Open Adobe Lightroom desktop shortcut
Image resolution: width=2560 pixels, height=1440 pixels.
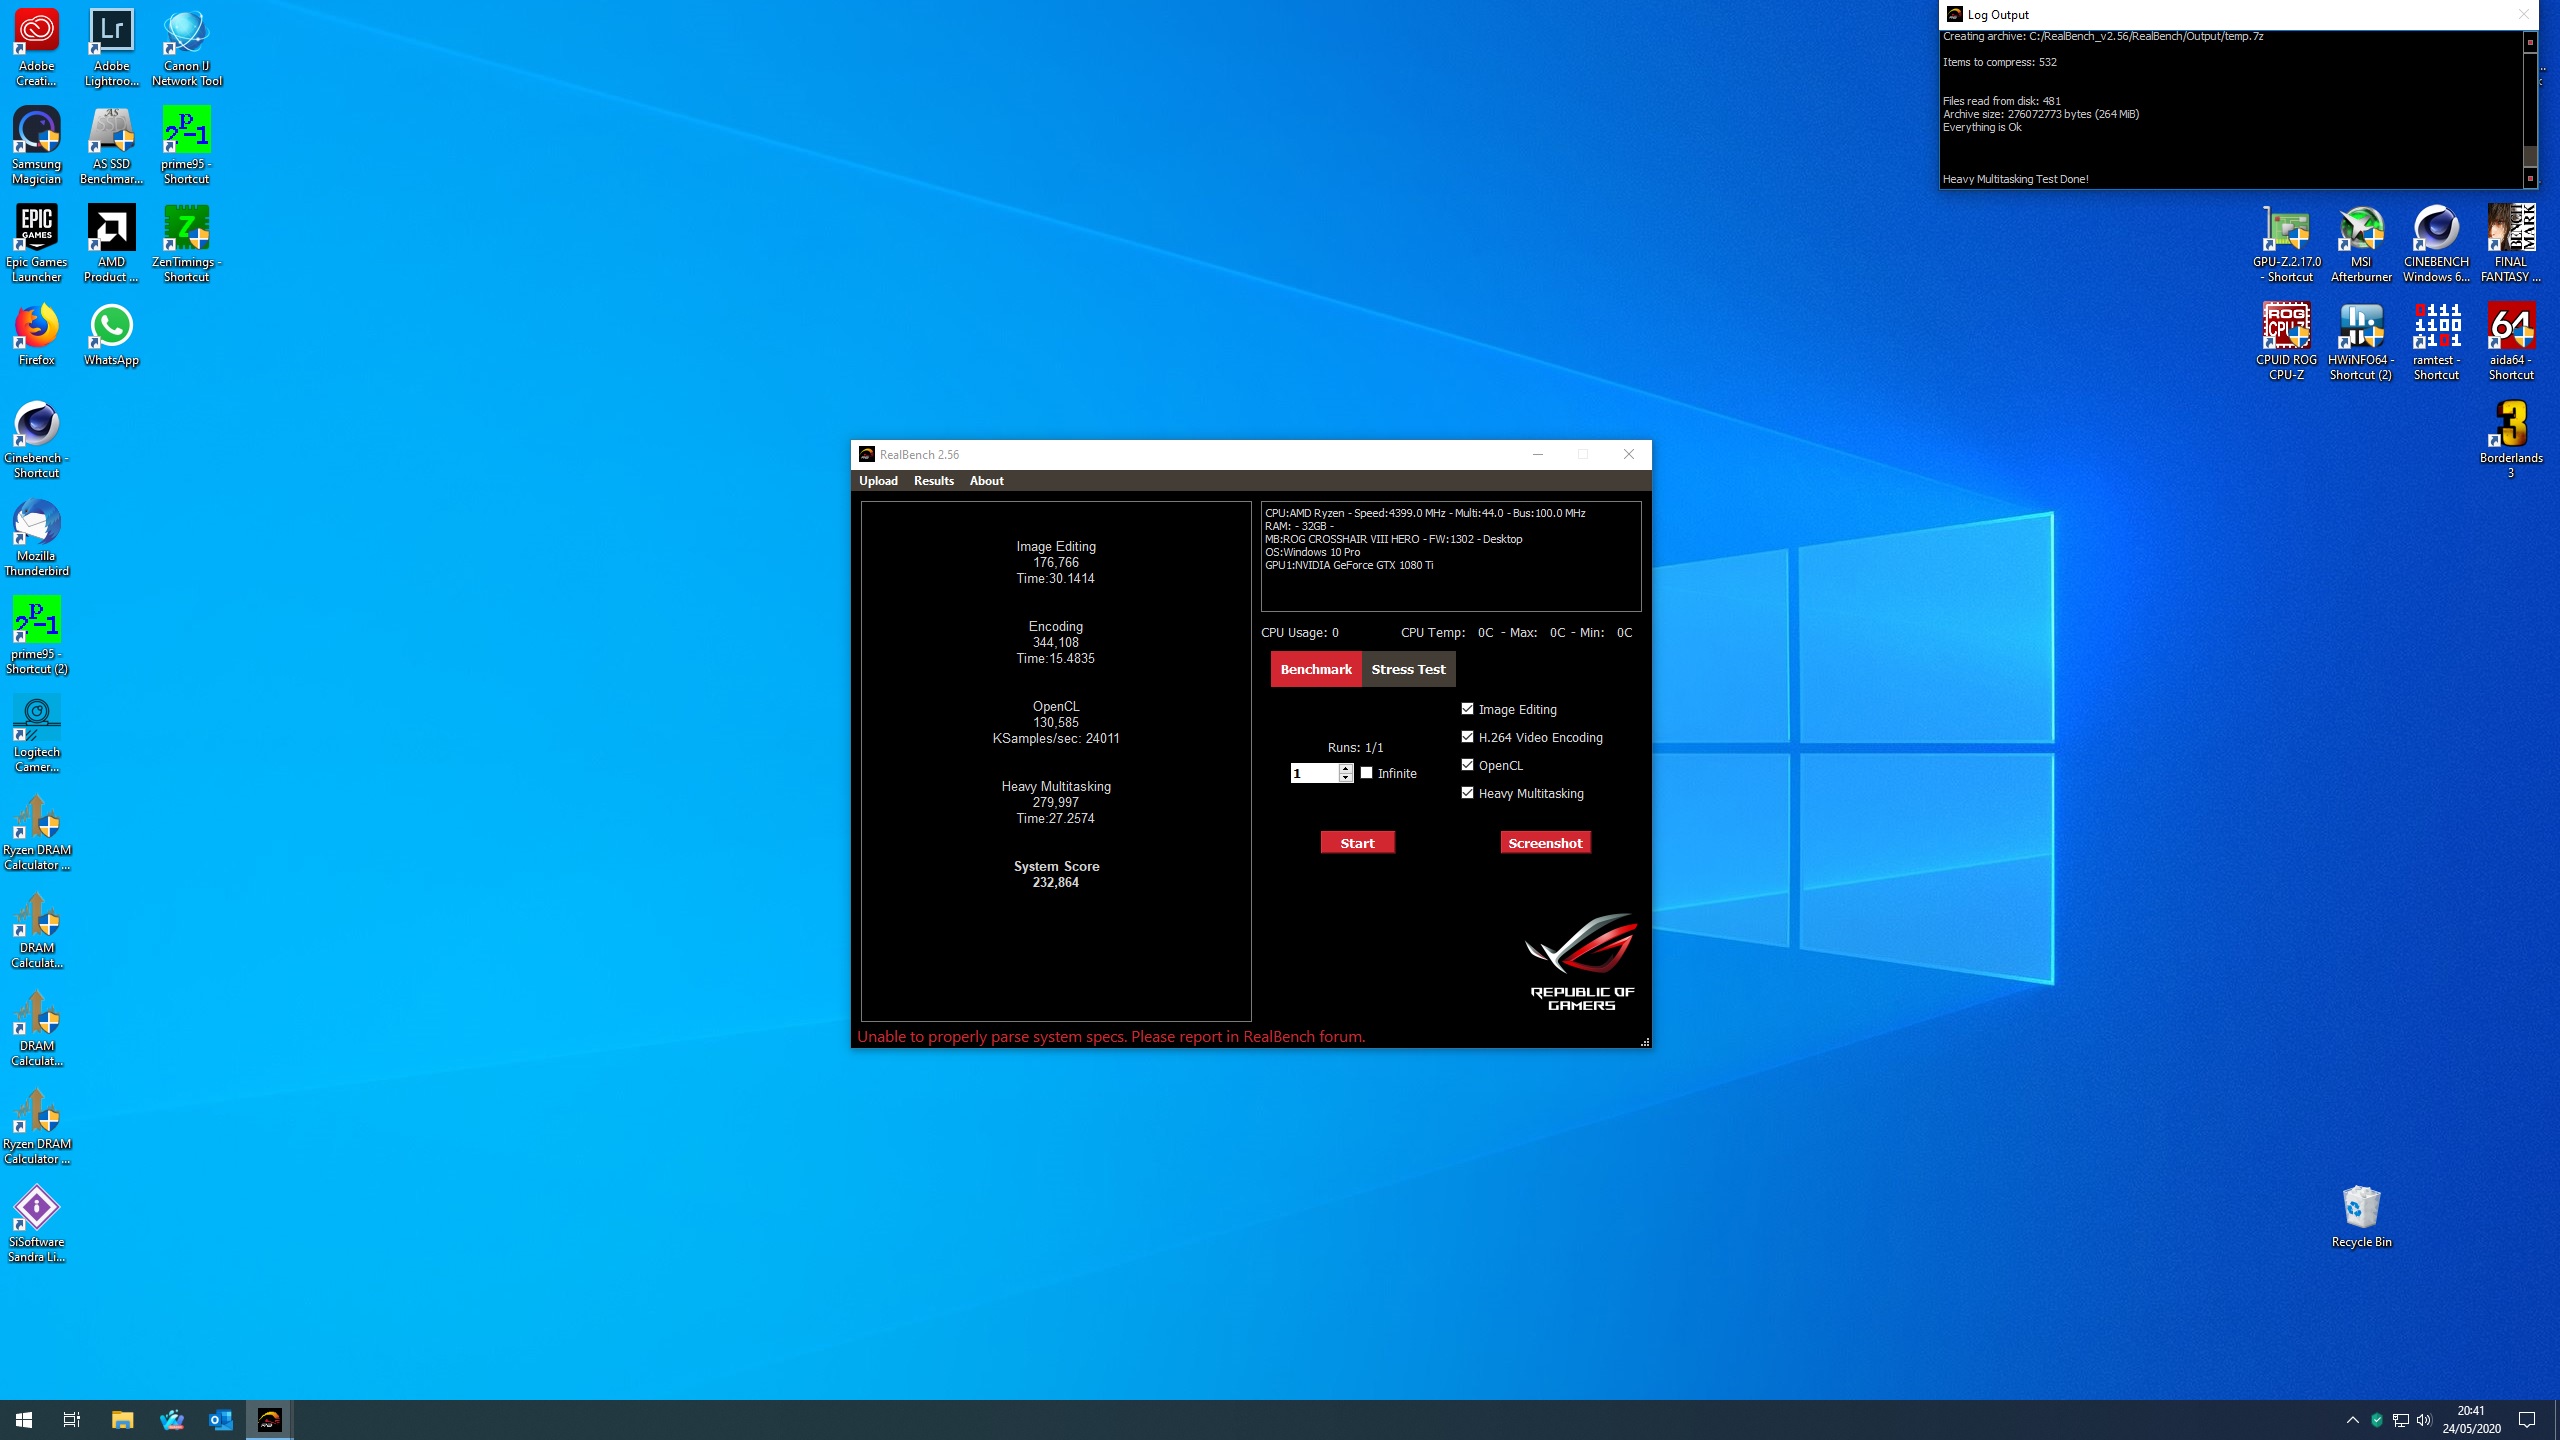click(111, 48)
